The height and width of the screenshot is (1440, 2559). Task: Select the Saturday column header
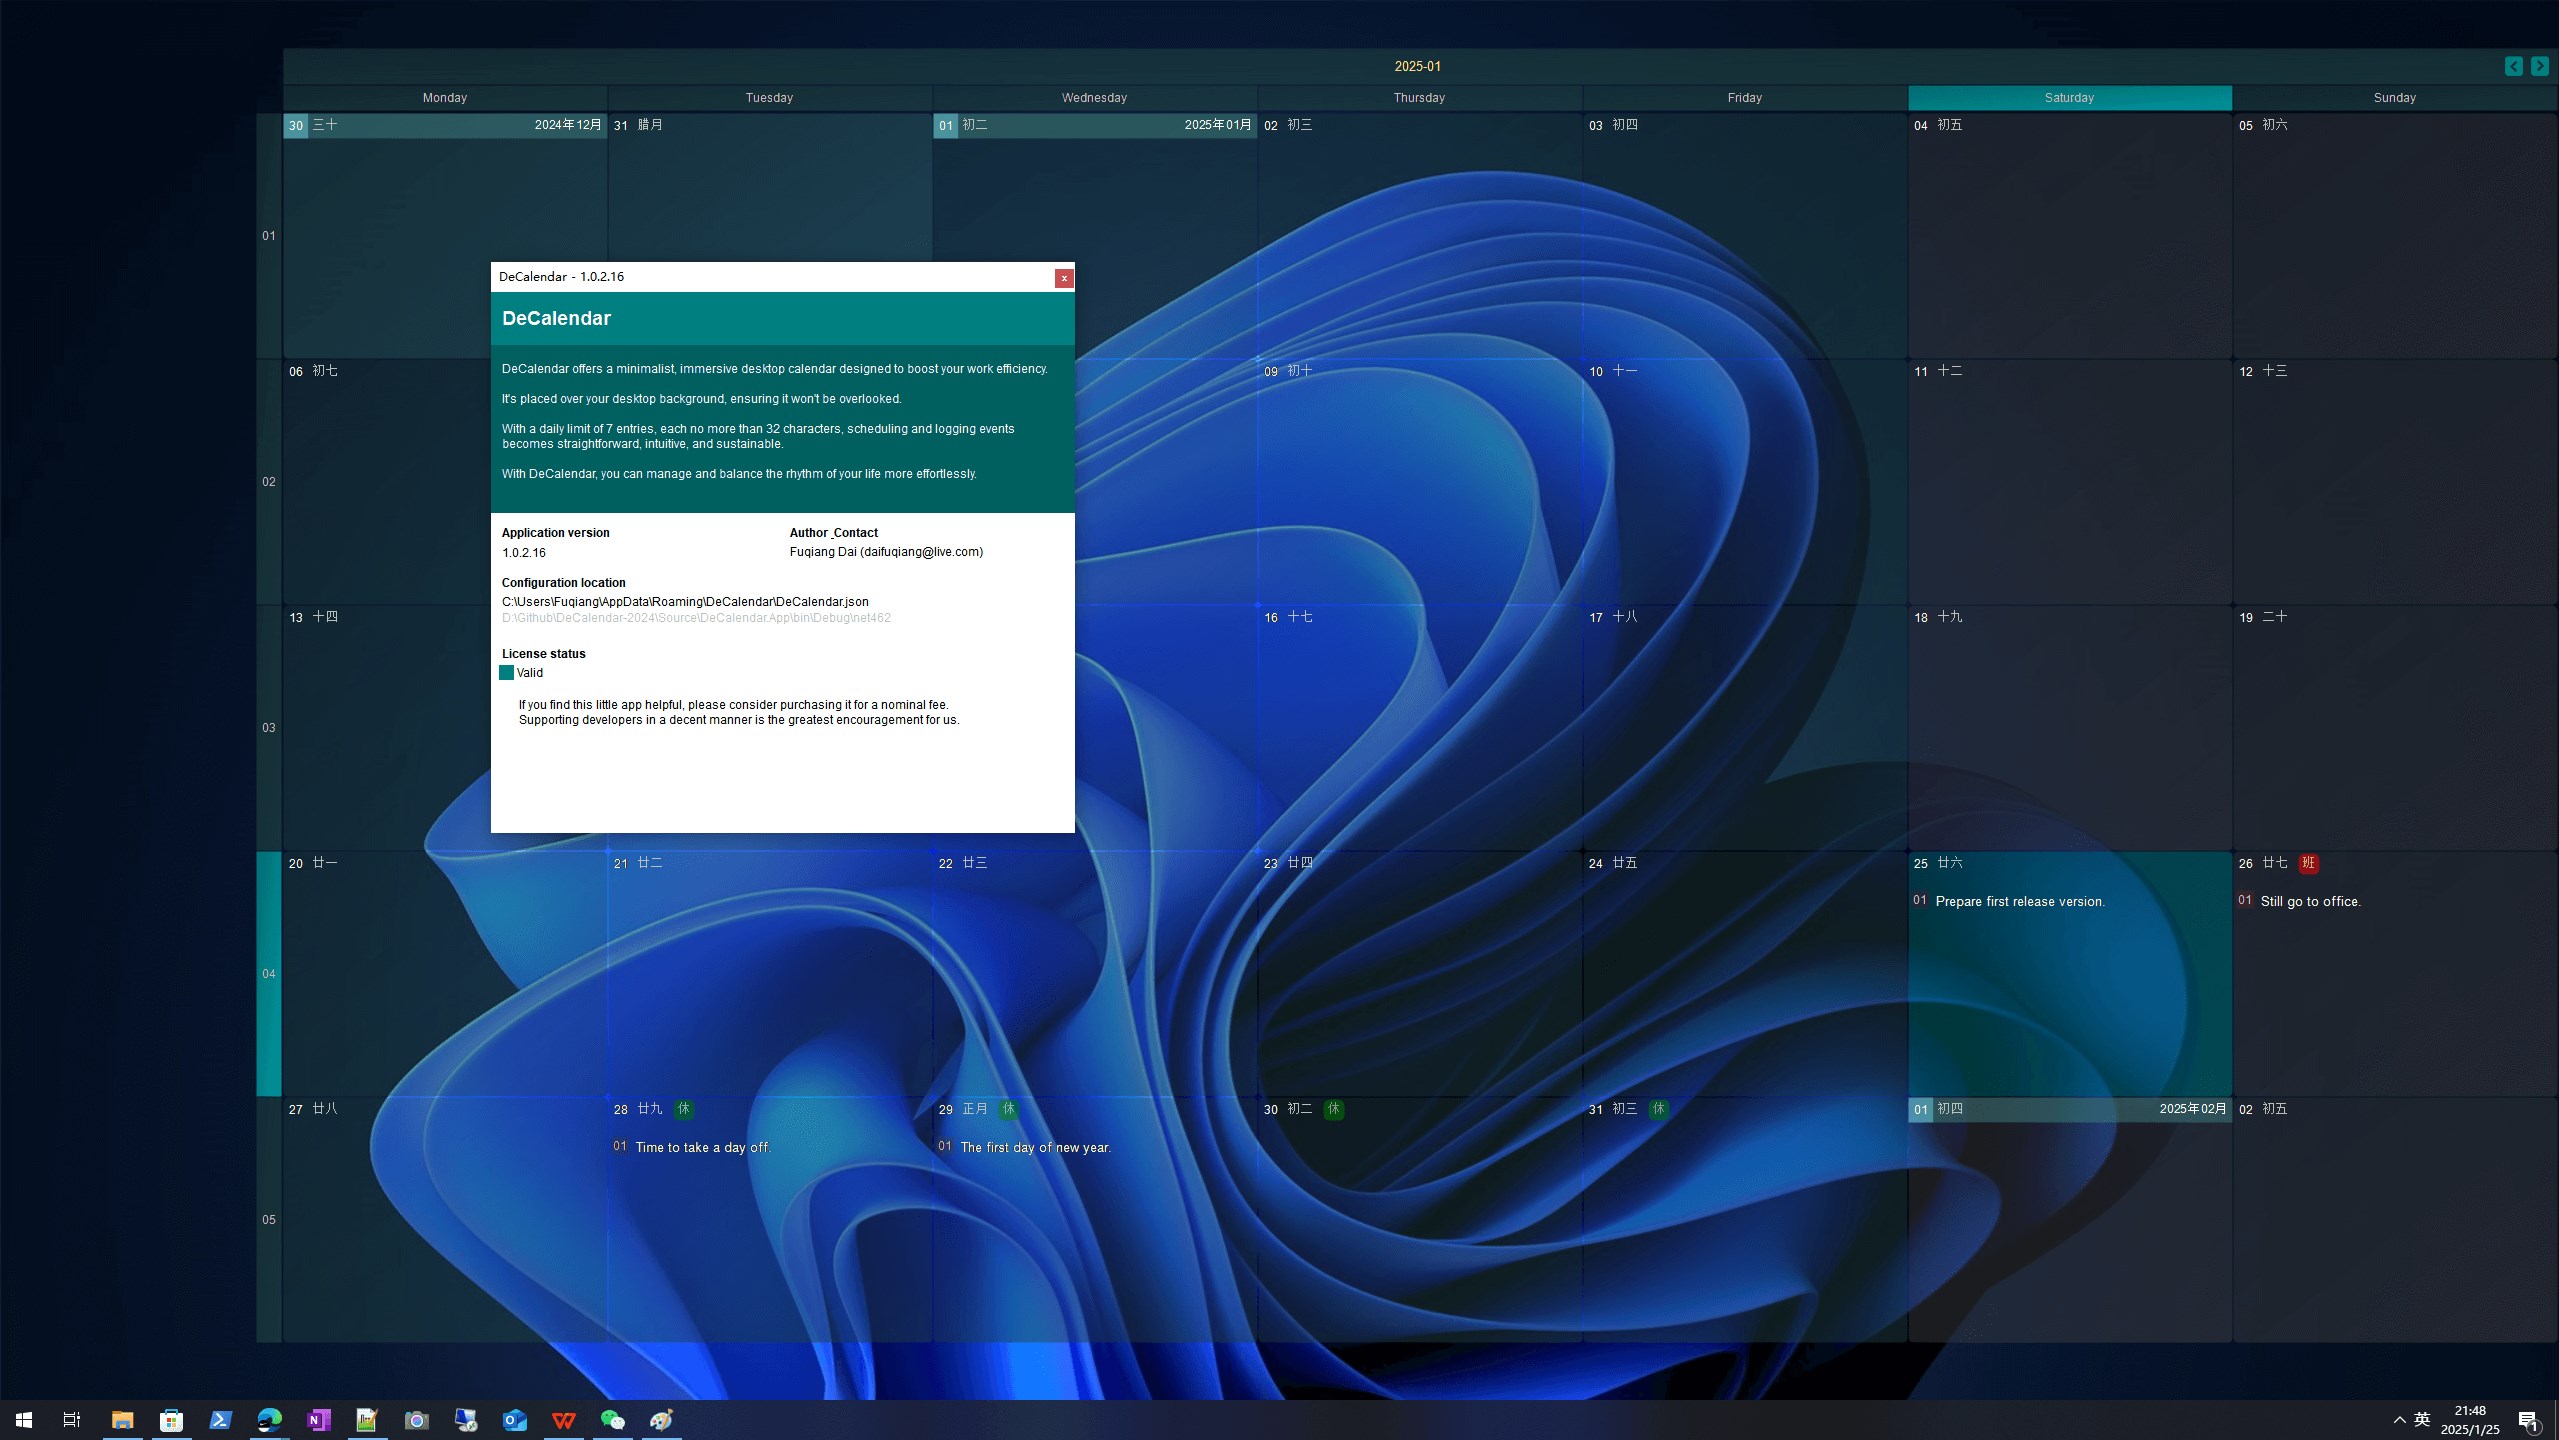(x=2069, y=98)
